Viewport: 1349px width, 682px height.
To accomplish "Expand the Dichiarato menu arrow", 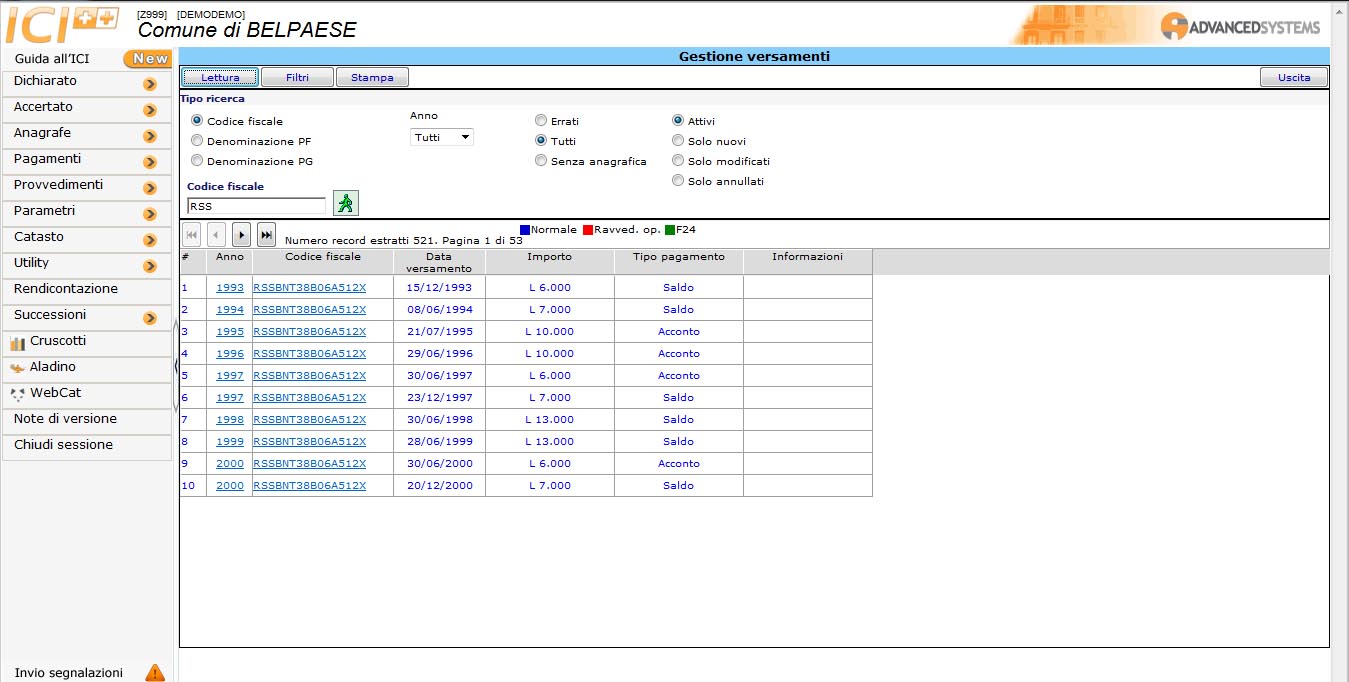I will pos(150,84).
